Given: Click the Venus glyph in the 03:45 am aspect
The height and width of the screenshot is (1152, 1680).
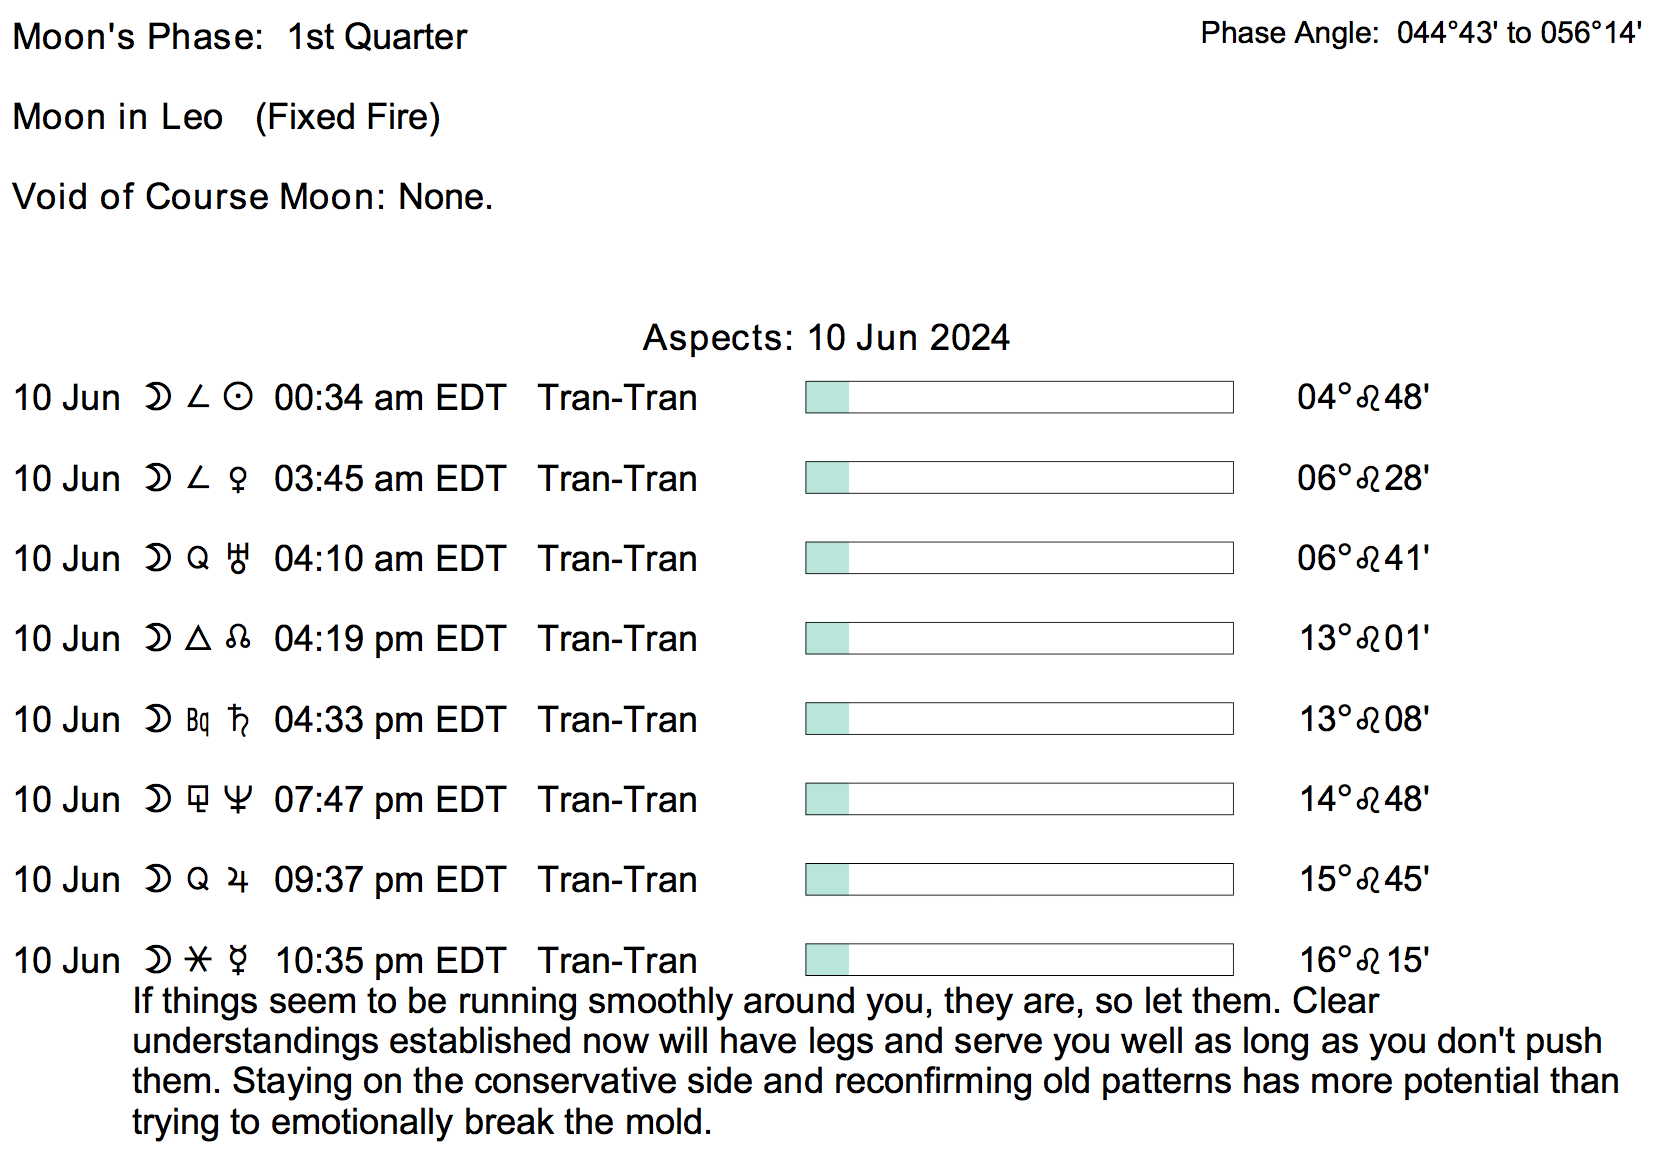Looking at the screenshot, I should click(238, 479).
